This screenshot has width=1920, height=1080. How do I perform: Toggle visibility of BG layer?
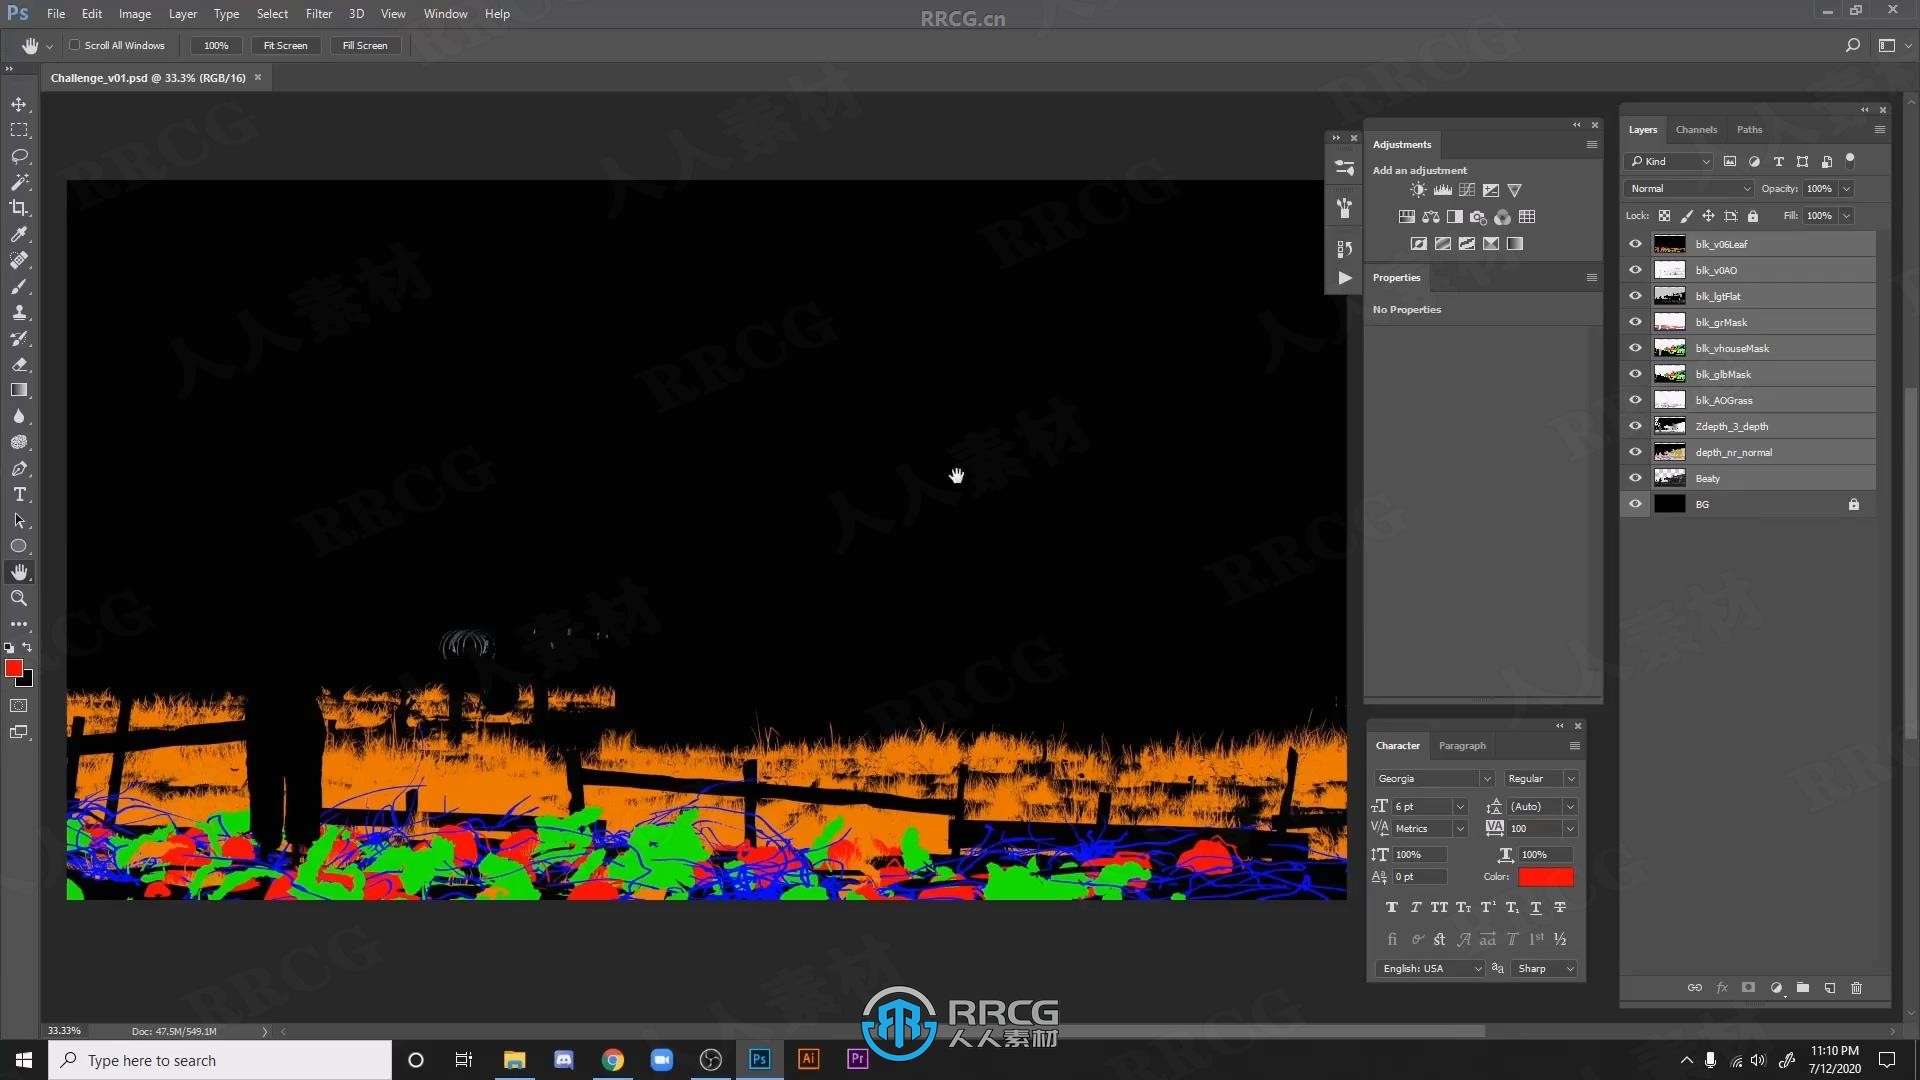click(1635, 504)
